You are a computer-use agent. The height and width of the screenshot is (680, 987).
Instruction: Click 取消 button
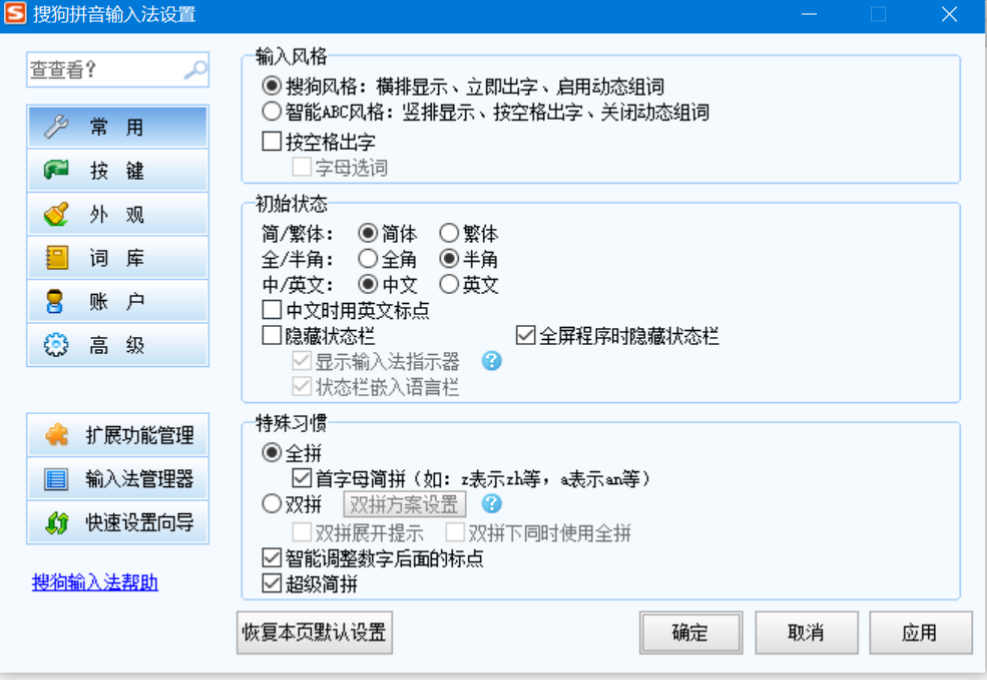tap(806, 633)
